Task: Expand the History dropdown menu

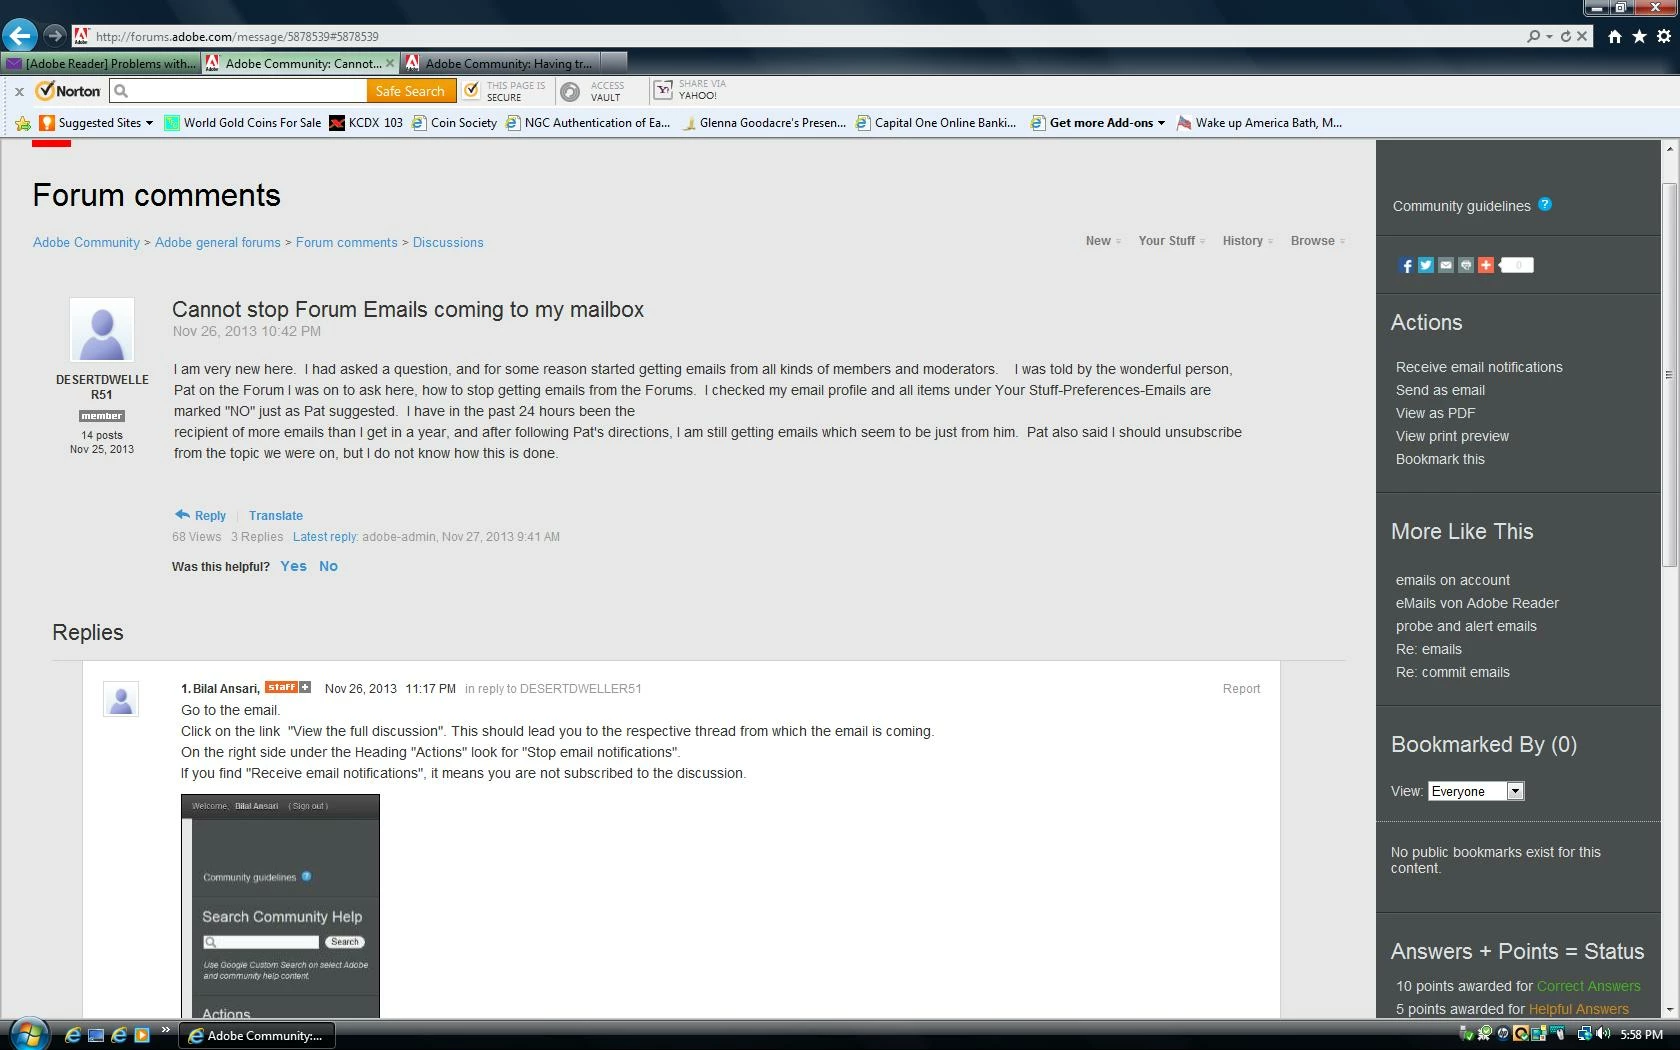Action: click(1247, 241)
